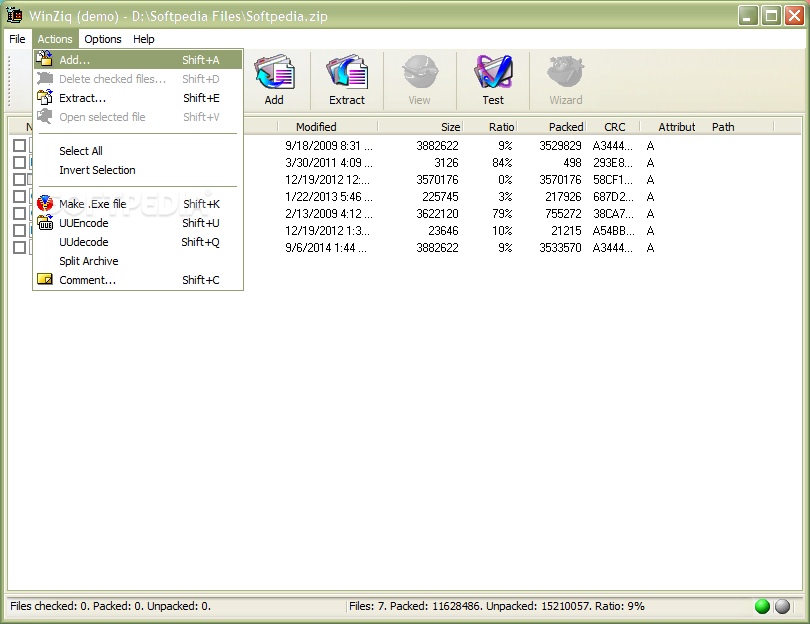The height and width of the screenshot is (624, 810).
Task: Click the green status light
Action: [x=762, y=606]
